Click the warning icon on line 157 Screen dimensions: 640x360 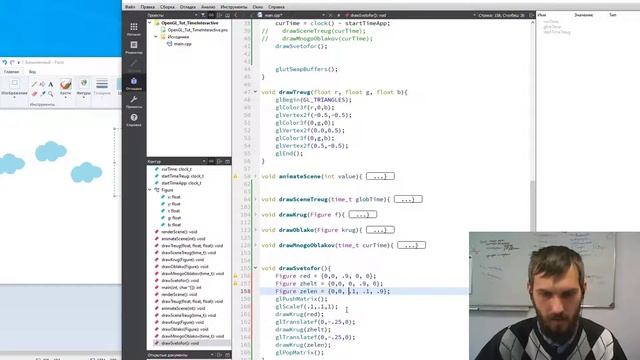[236, 283]
